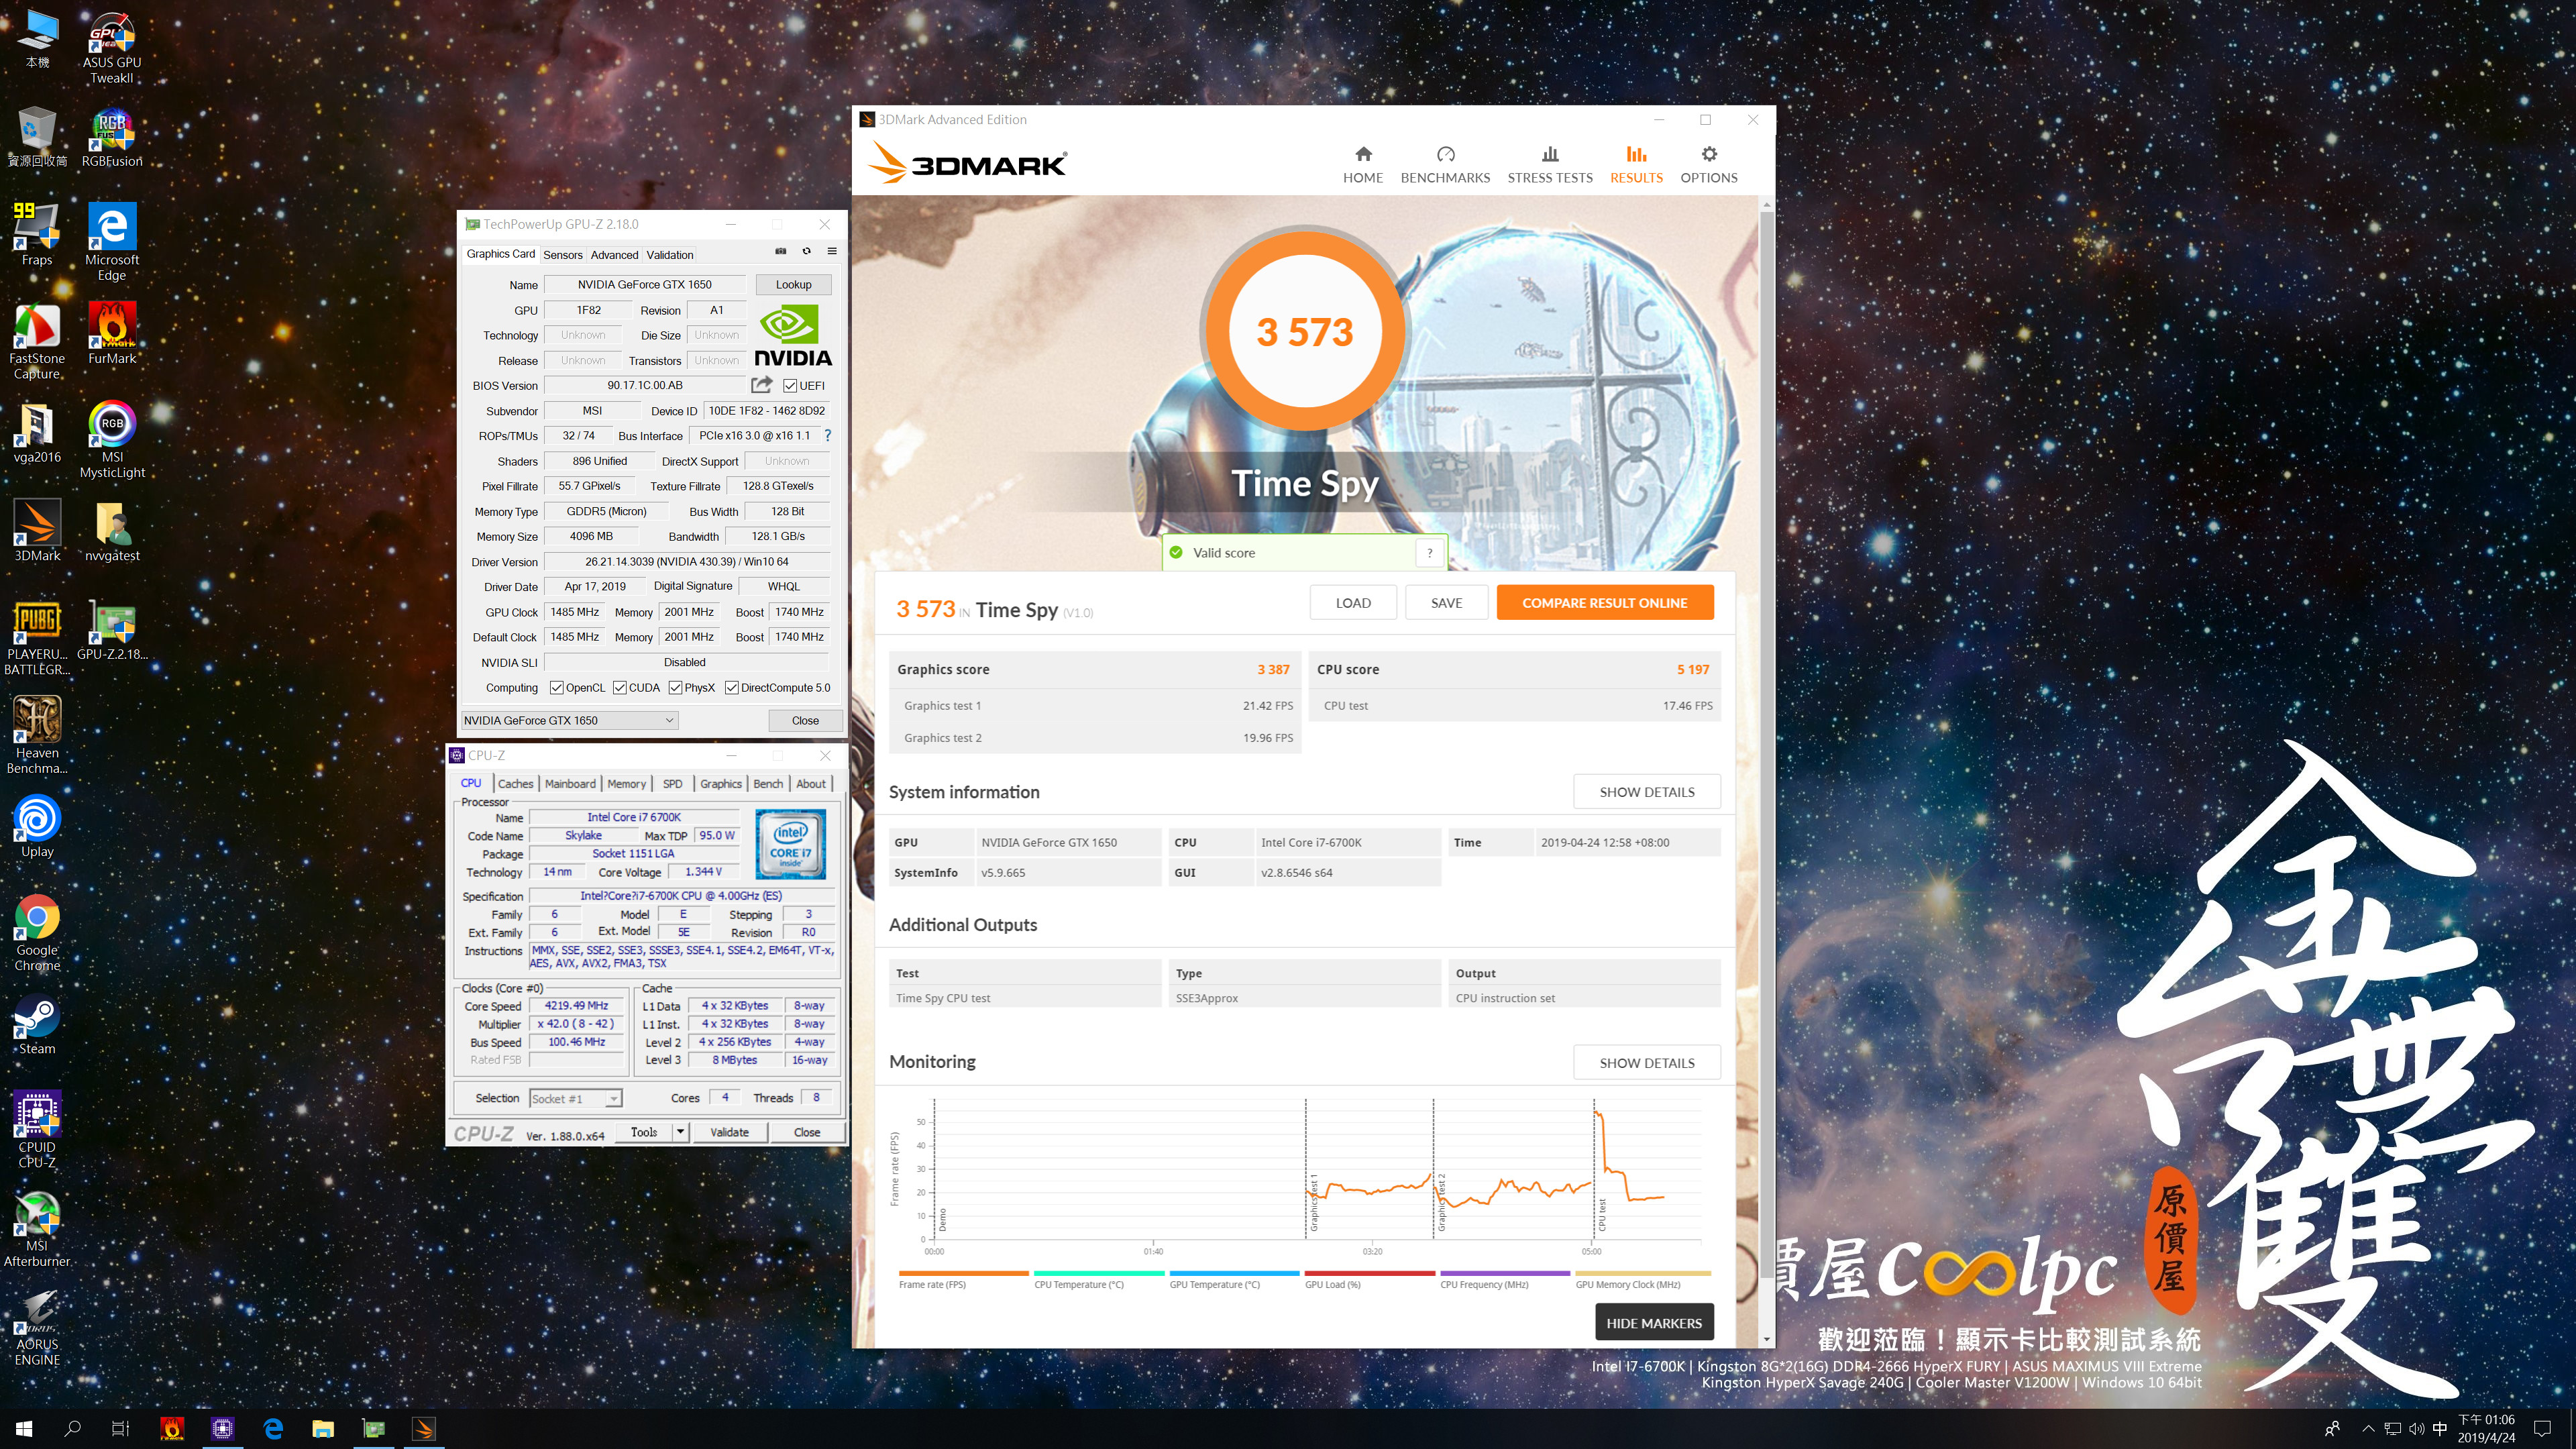
Task: Open Mainboard tab in CPU-Z
Action: tap(570, 784)
